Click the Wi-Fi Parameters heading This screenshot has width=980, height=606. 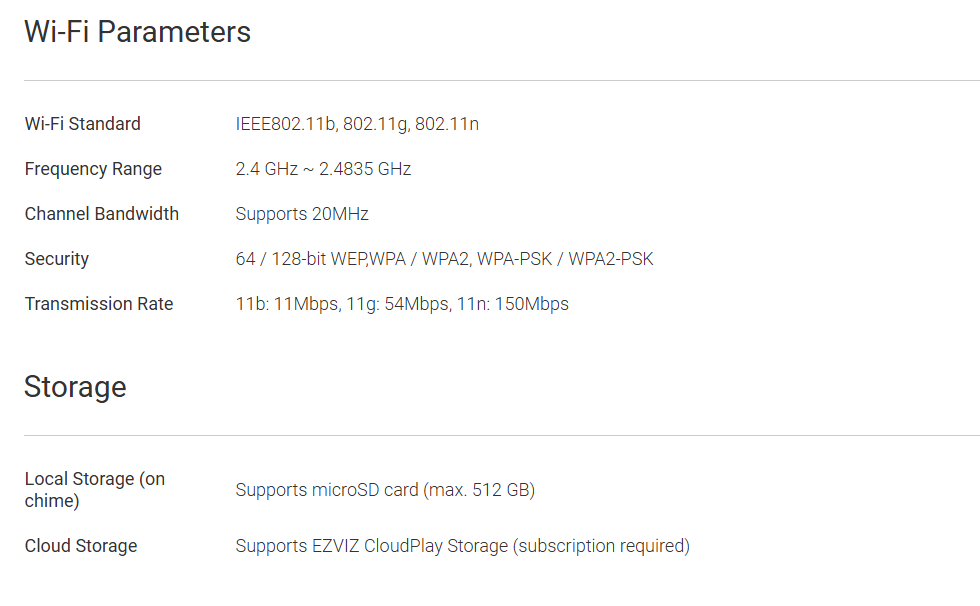coord(137,32)
